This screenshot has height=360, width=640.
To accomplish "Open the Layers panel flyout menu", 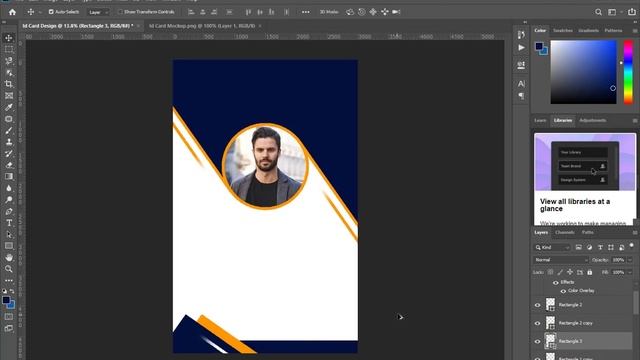I will point(635,233).
